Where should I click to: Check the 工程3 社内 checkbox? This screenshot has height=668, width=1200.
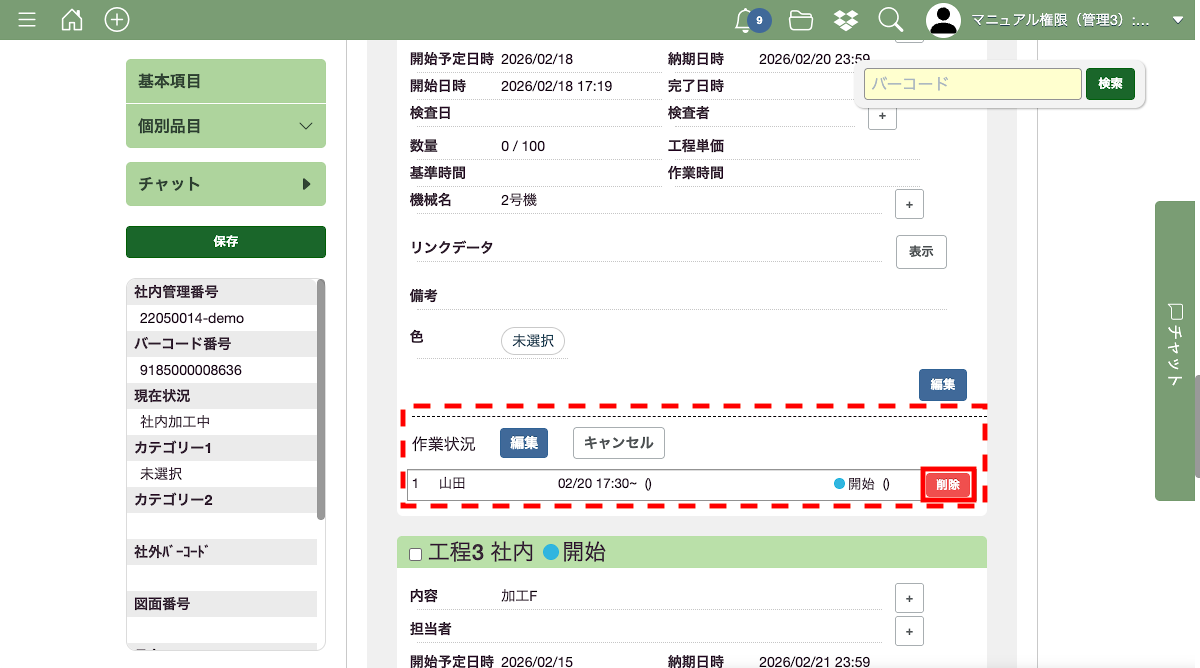coord(416,554)
